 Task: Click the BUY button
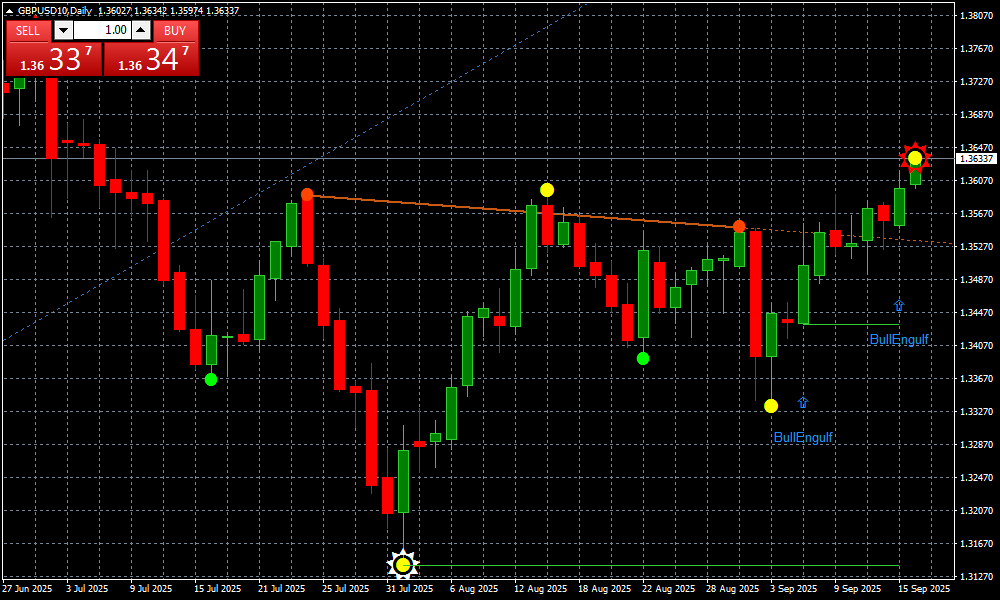175,30
